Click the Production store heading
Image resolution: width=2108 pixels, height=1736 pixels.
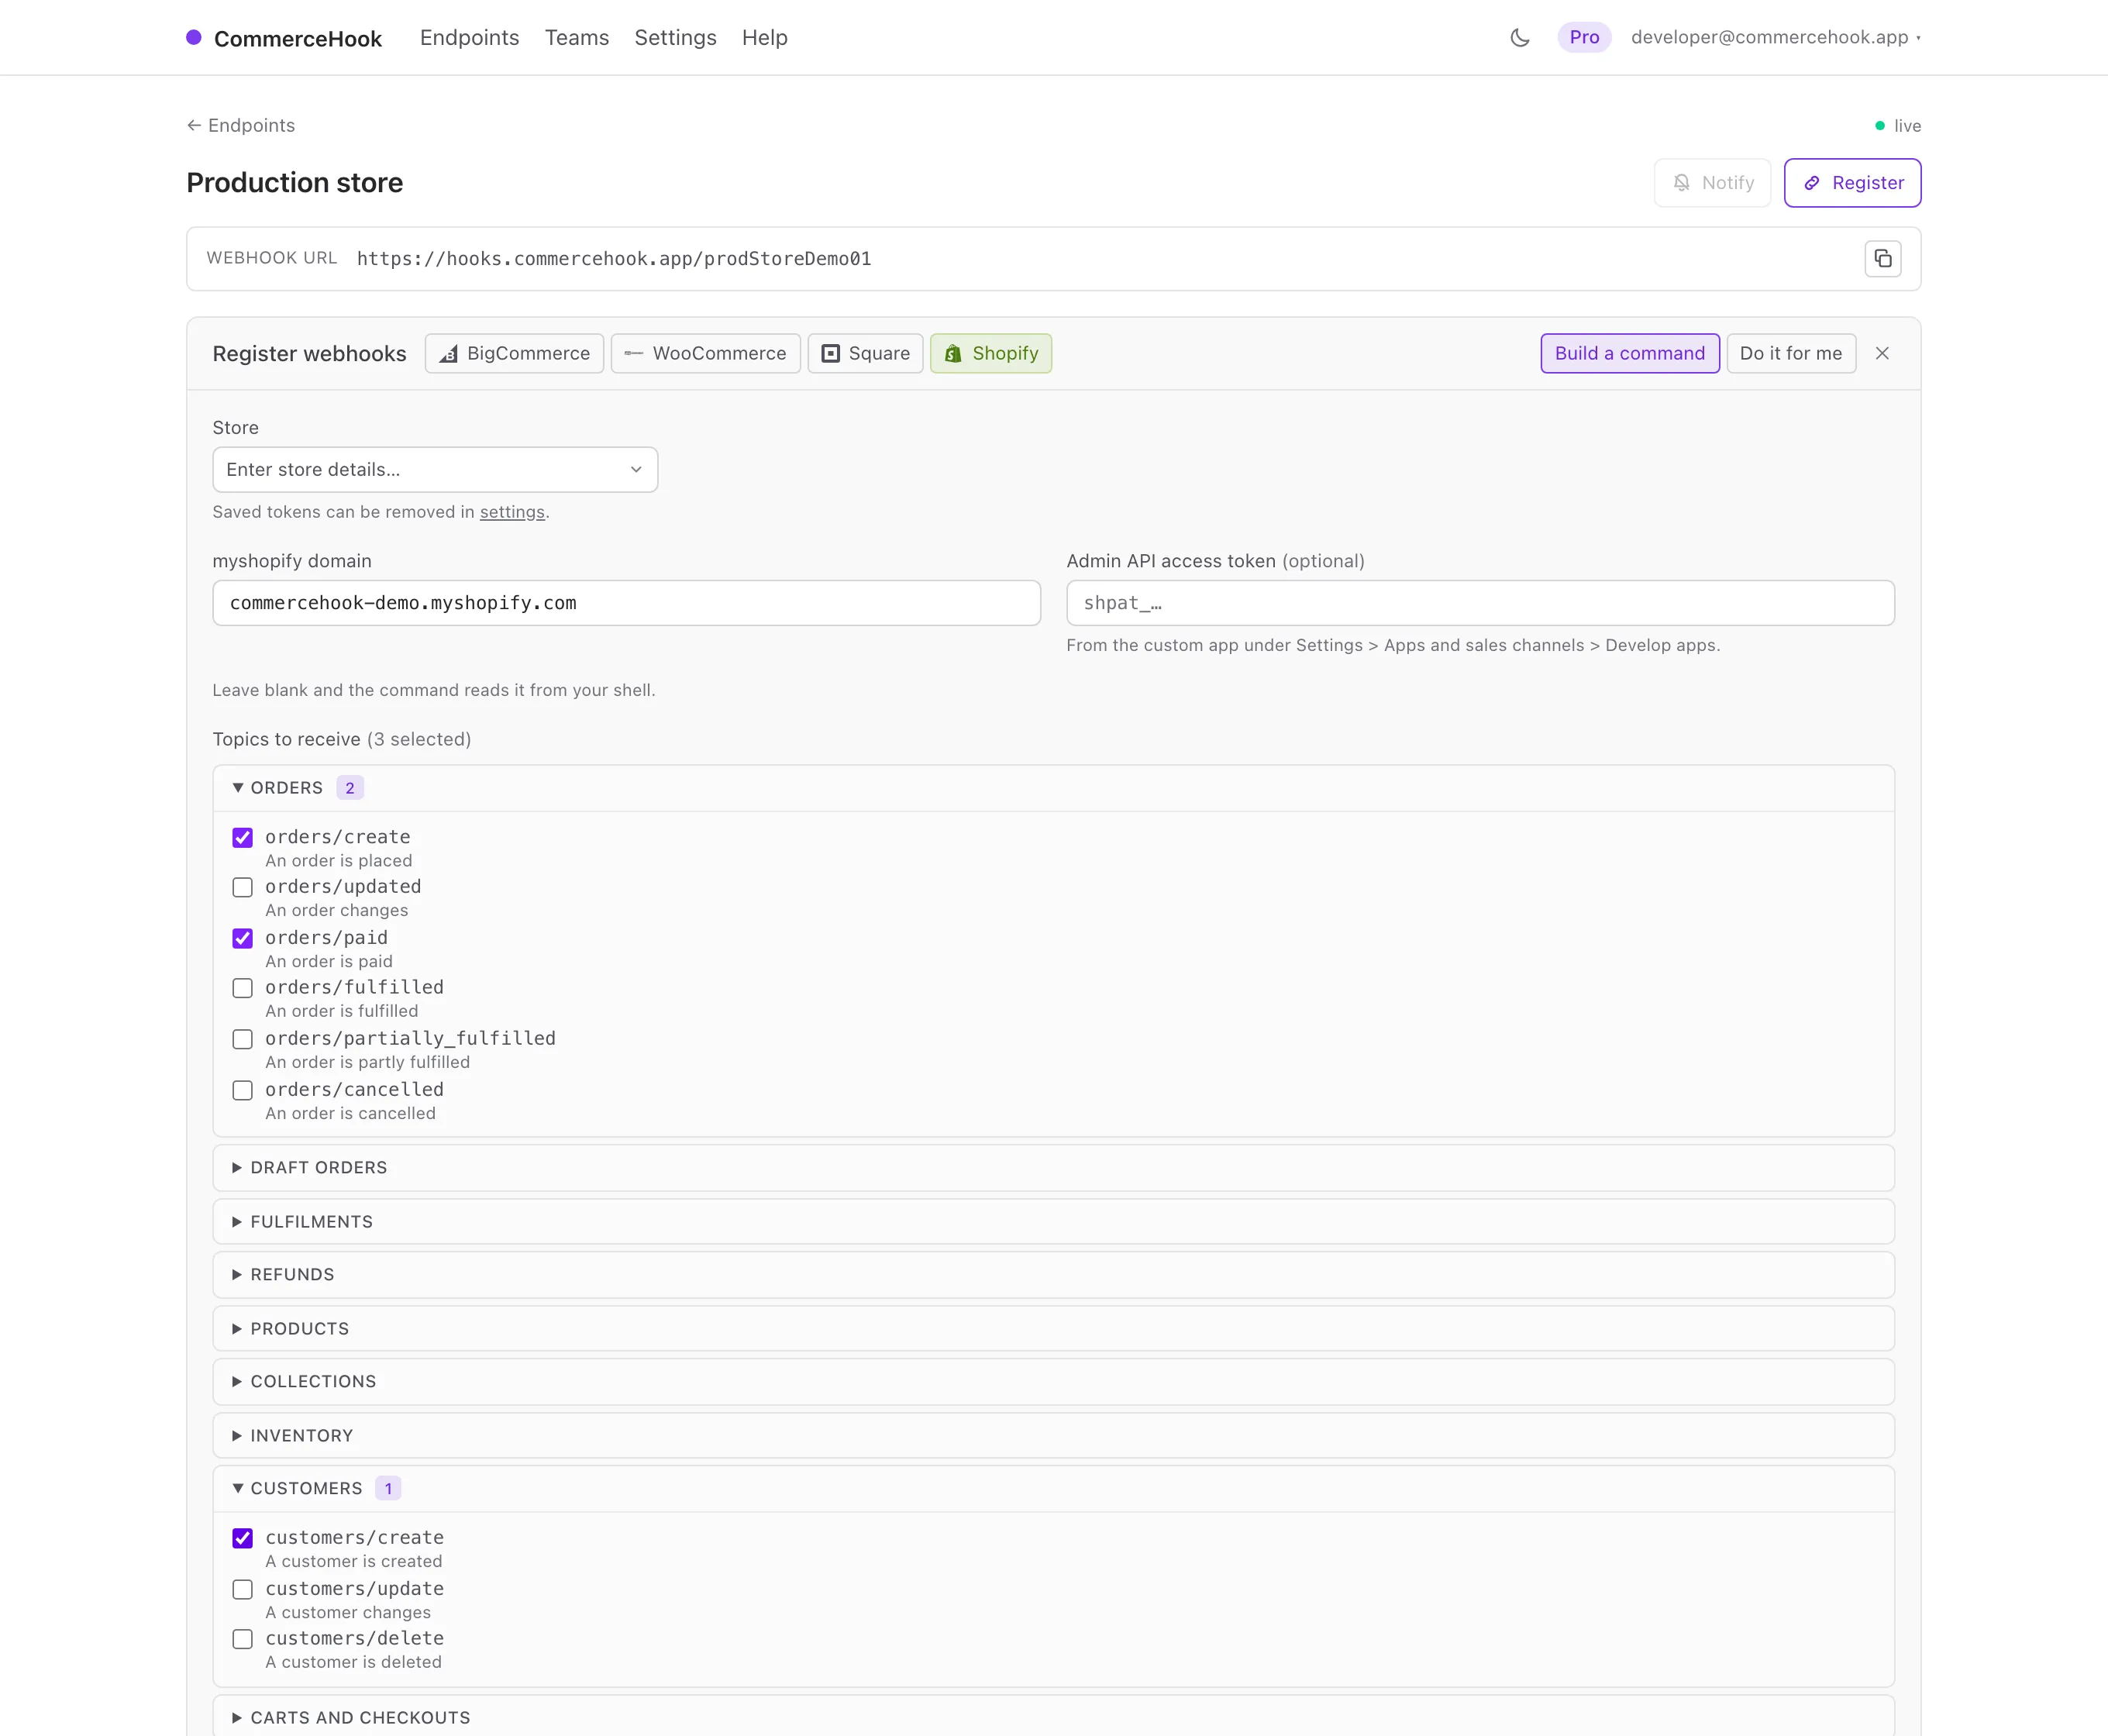coord(295,183)
